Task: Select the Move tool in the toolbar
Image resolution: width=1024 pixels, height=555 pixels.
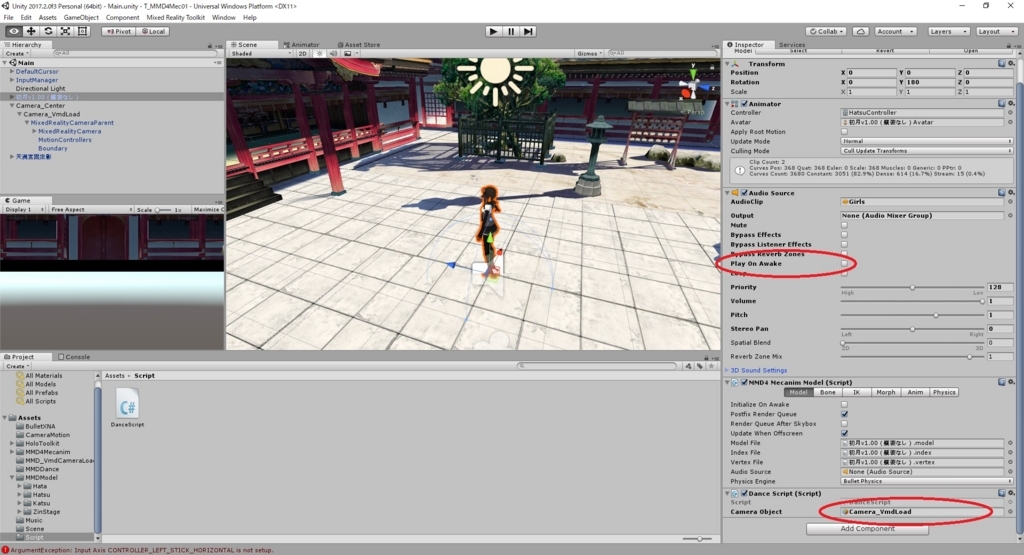Action: 31,31
